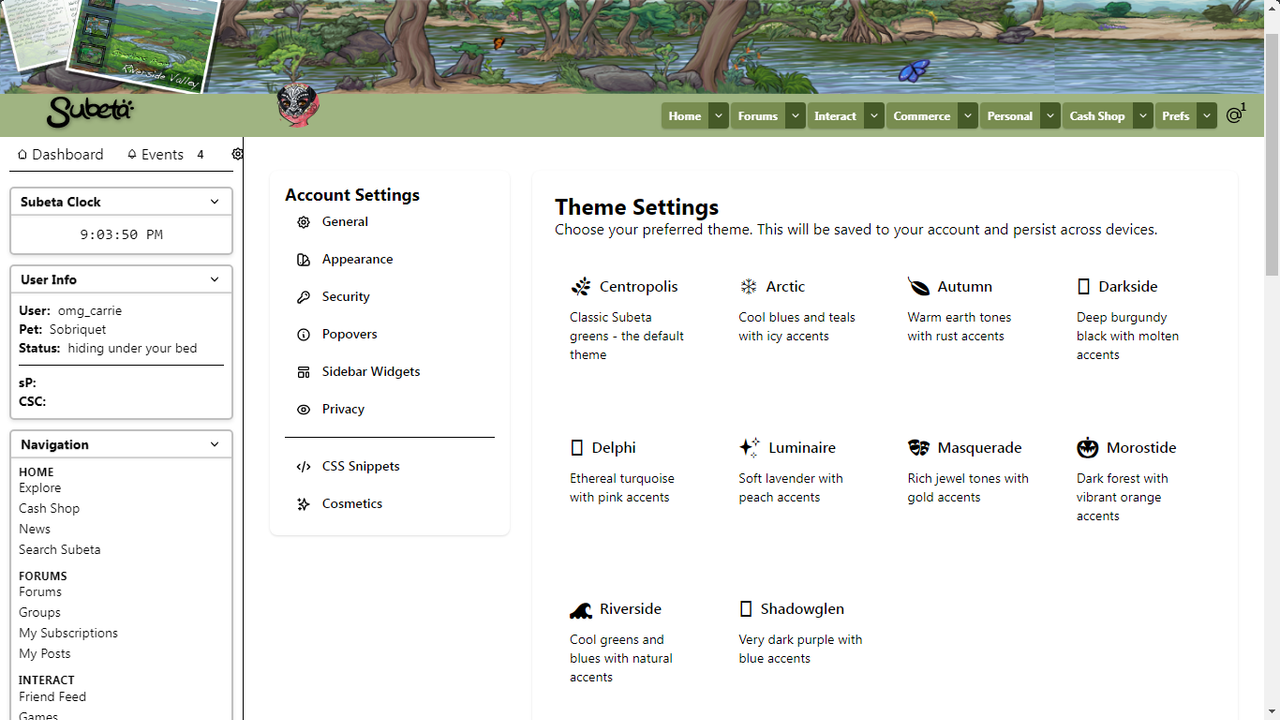Click the Autumn leaf icon
Screen dimensions: 1280x720
tap(918, 287)
